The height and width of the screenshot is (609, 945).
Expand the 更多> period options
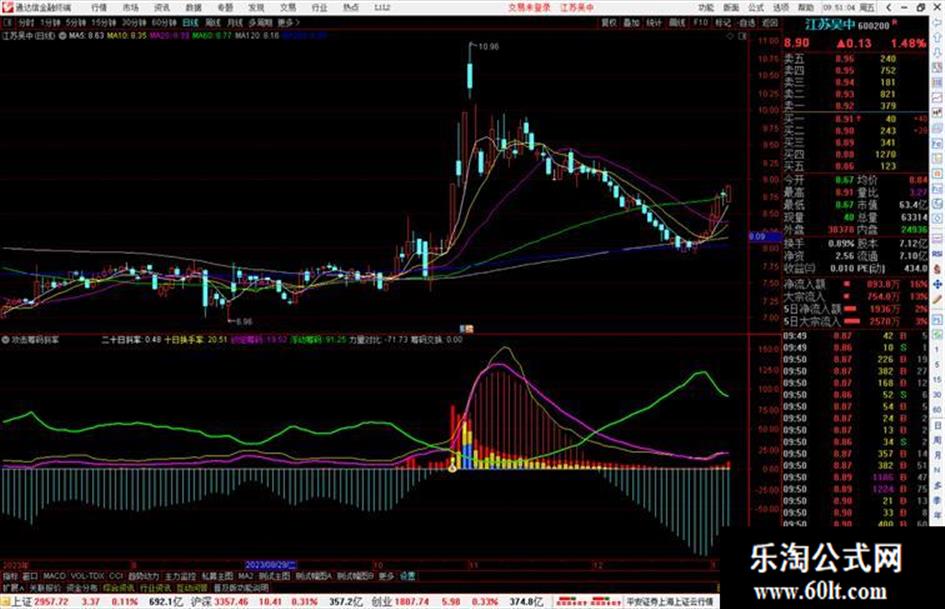tap(288, 22)
